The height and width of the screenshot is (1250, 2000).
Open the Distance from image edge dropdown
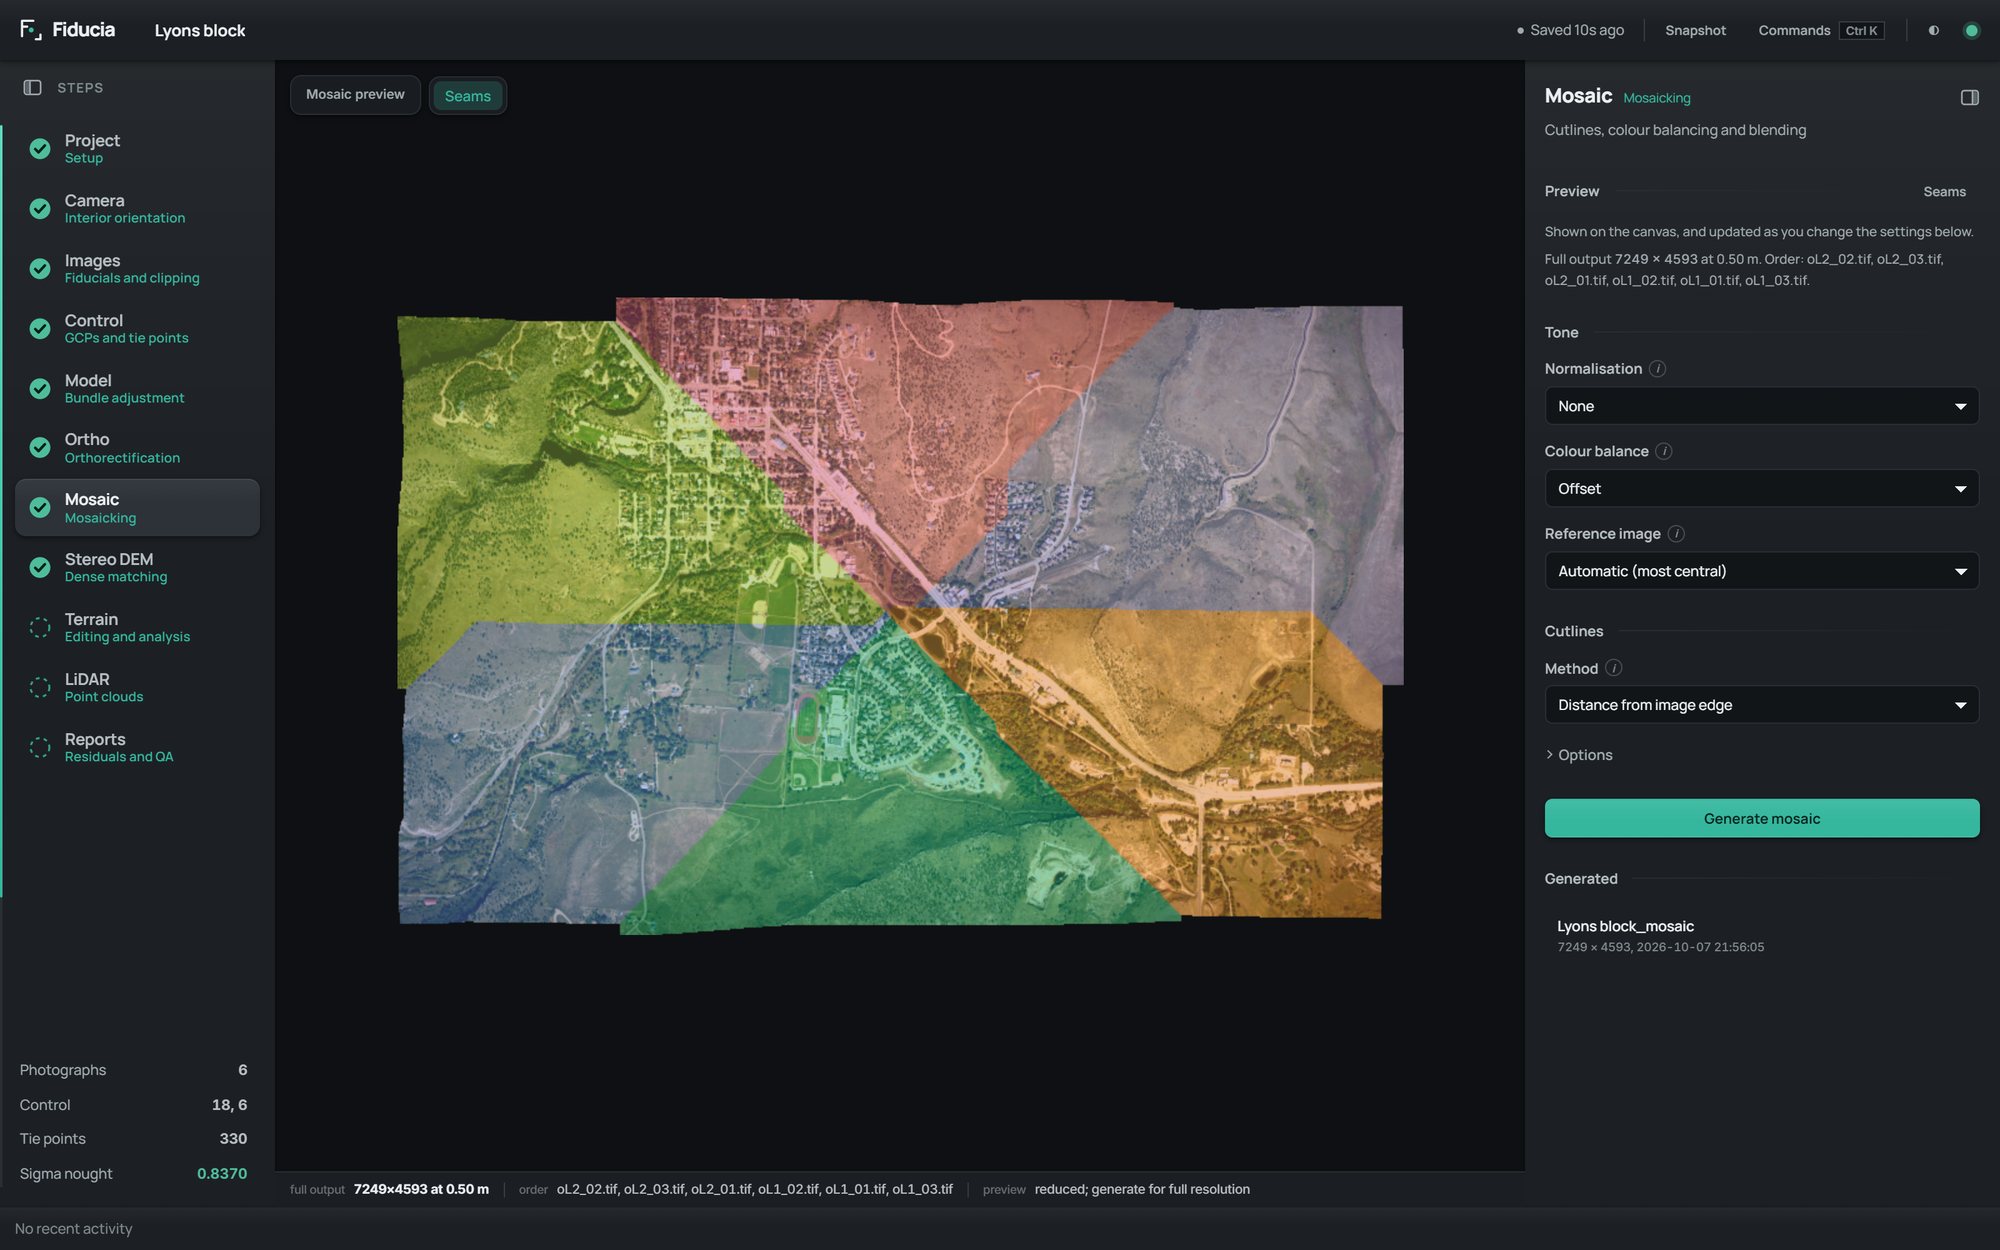(1761, 705)
